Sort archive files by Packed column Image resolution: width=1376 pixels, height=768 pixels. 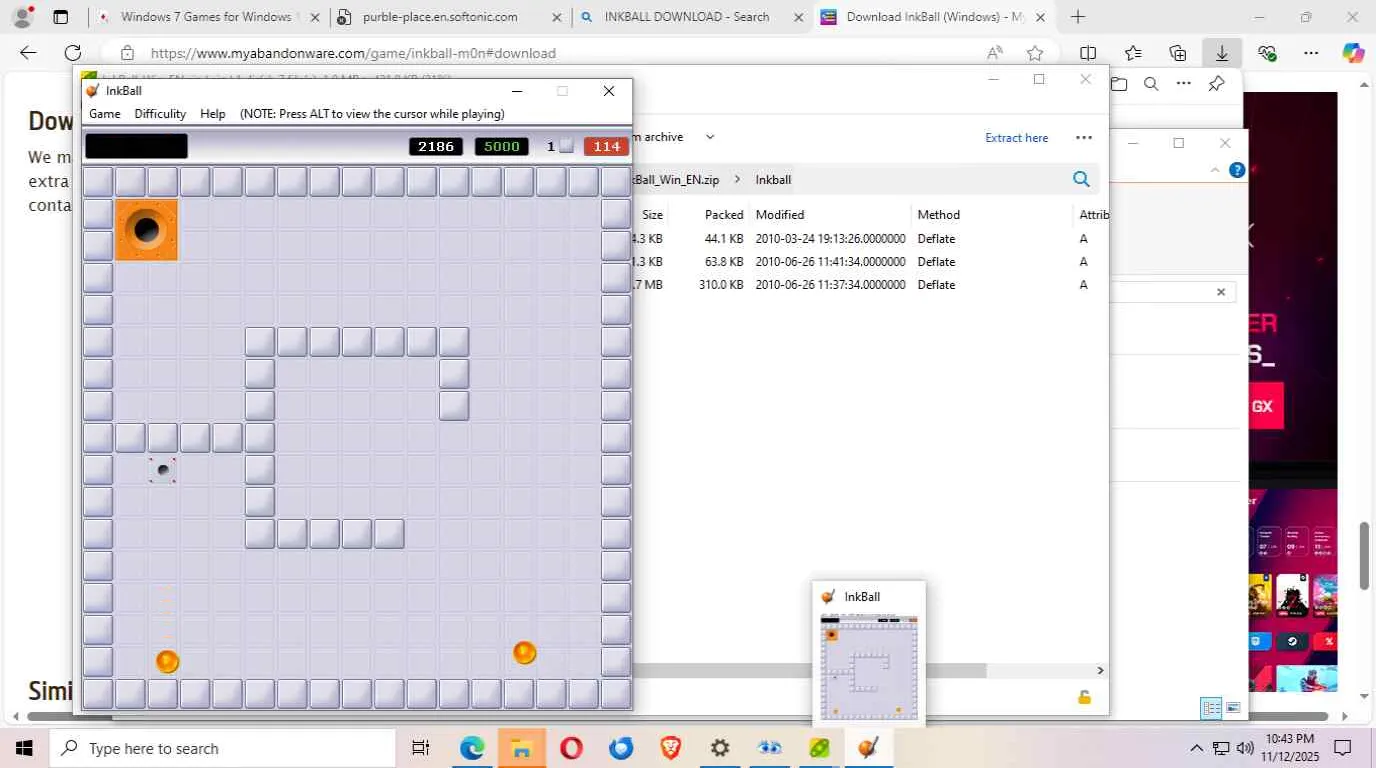point(724,214)
